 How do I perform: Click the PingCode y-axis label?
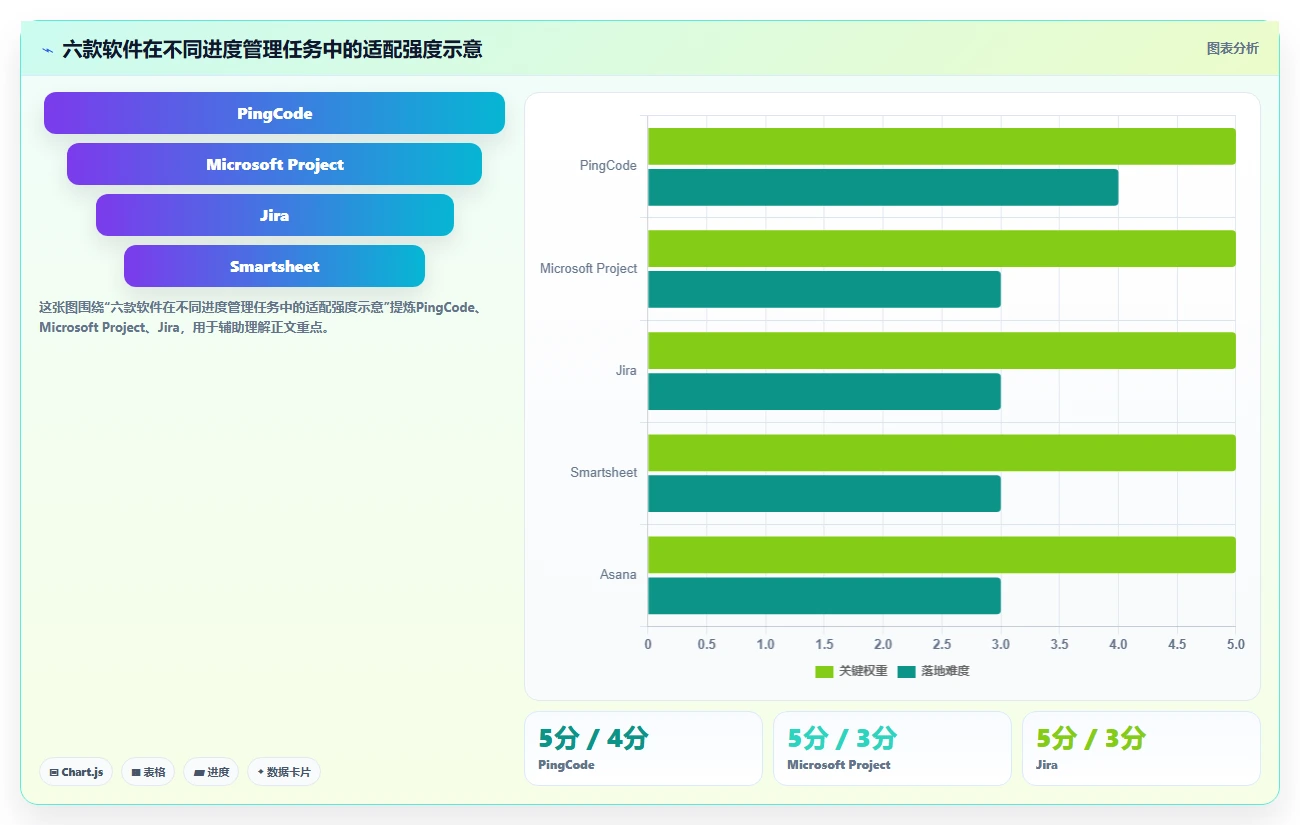tap(608, 166)
